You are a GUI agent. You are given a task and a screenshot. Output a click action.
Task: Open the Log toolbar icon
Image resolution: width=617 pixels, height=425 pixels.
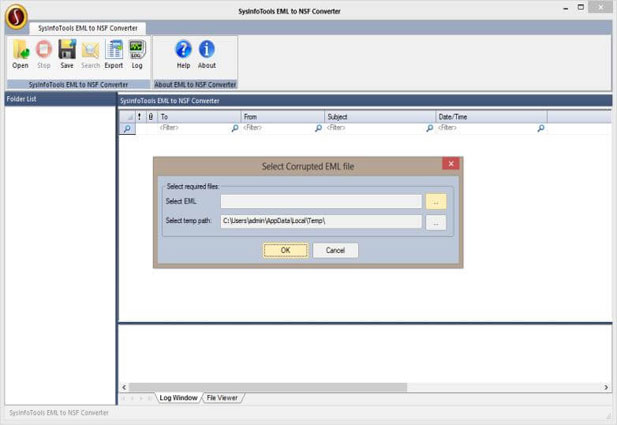(137, 54)
